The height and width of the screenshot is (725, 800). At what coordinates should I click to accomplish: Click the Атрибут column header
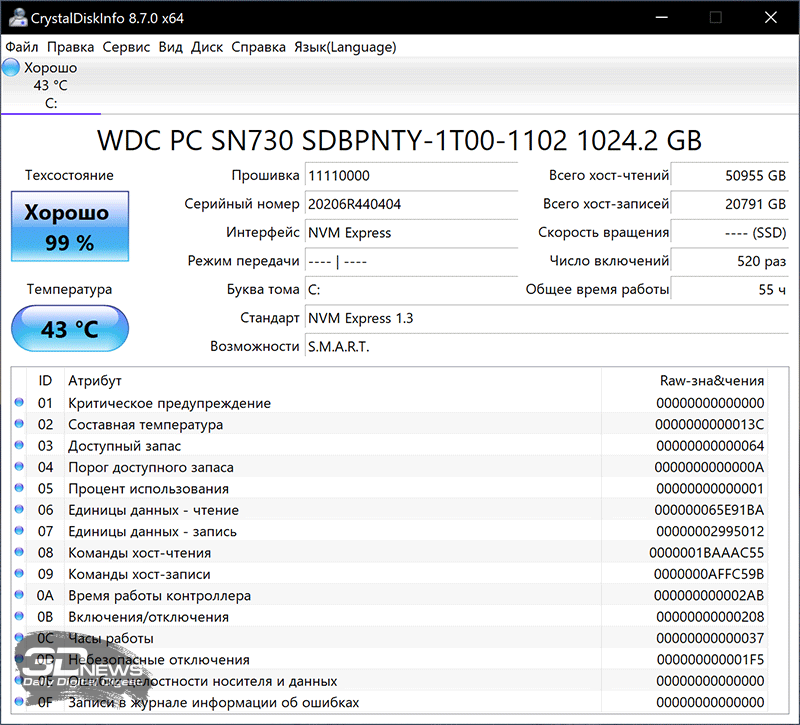click(333, 381)
